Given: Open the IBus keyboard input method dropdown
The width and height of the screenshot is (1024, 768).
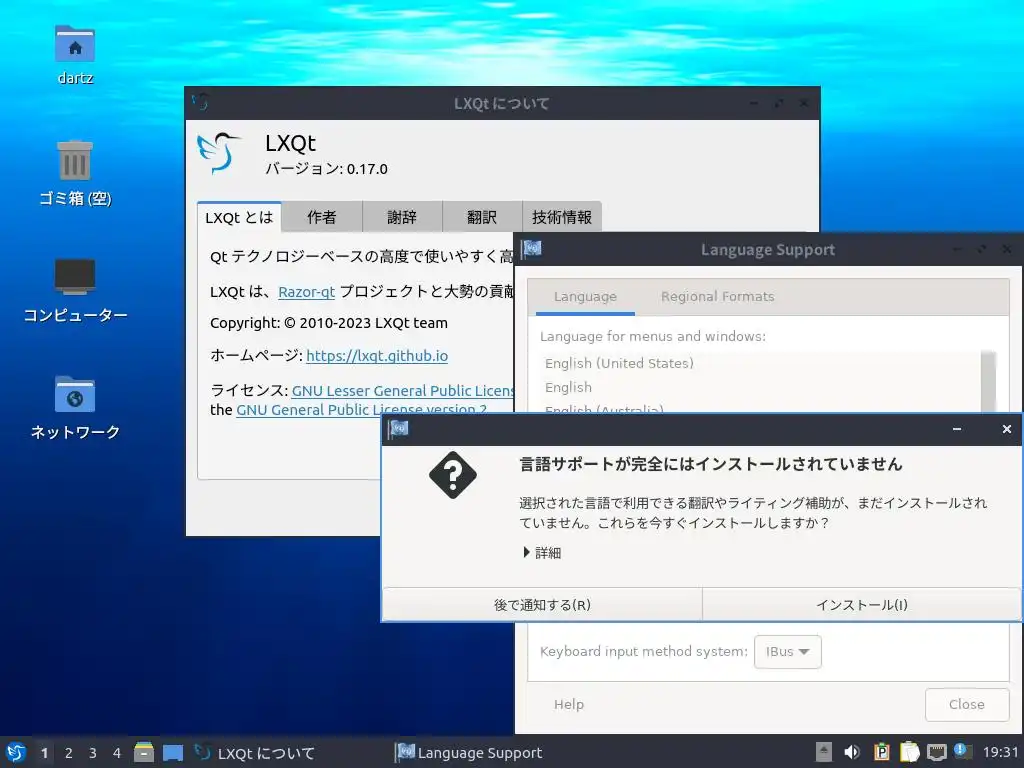Looking at the screenshot, I should point(788,652).
